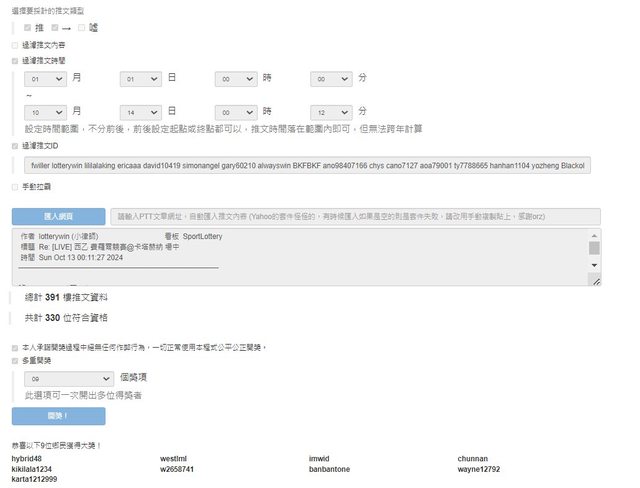Screen dimensions: 640x488
Task: Toggle the 推 comment type checkbox
Action: pyautogui.click(x=29, y=26)
